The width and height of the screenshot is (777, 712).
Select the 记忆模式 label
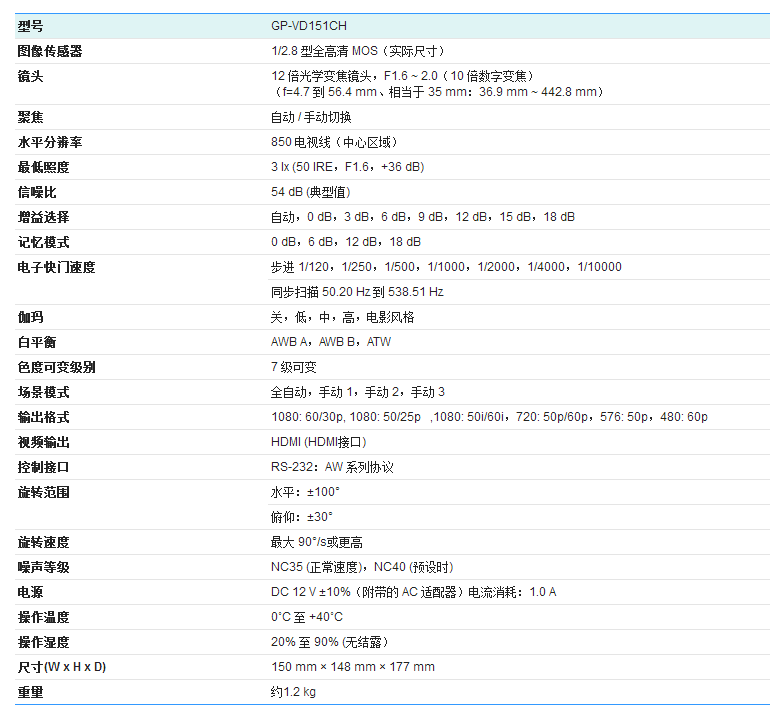coord(43,242)
